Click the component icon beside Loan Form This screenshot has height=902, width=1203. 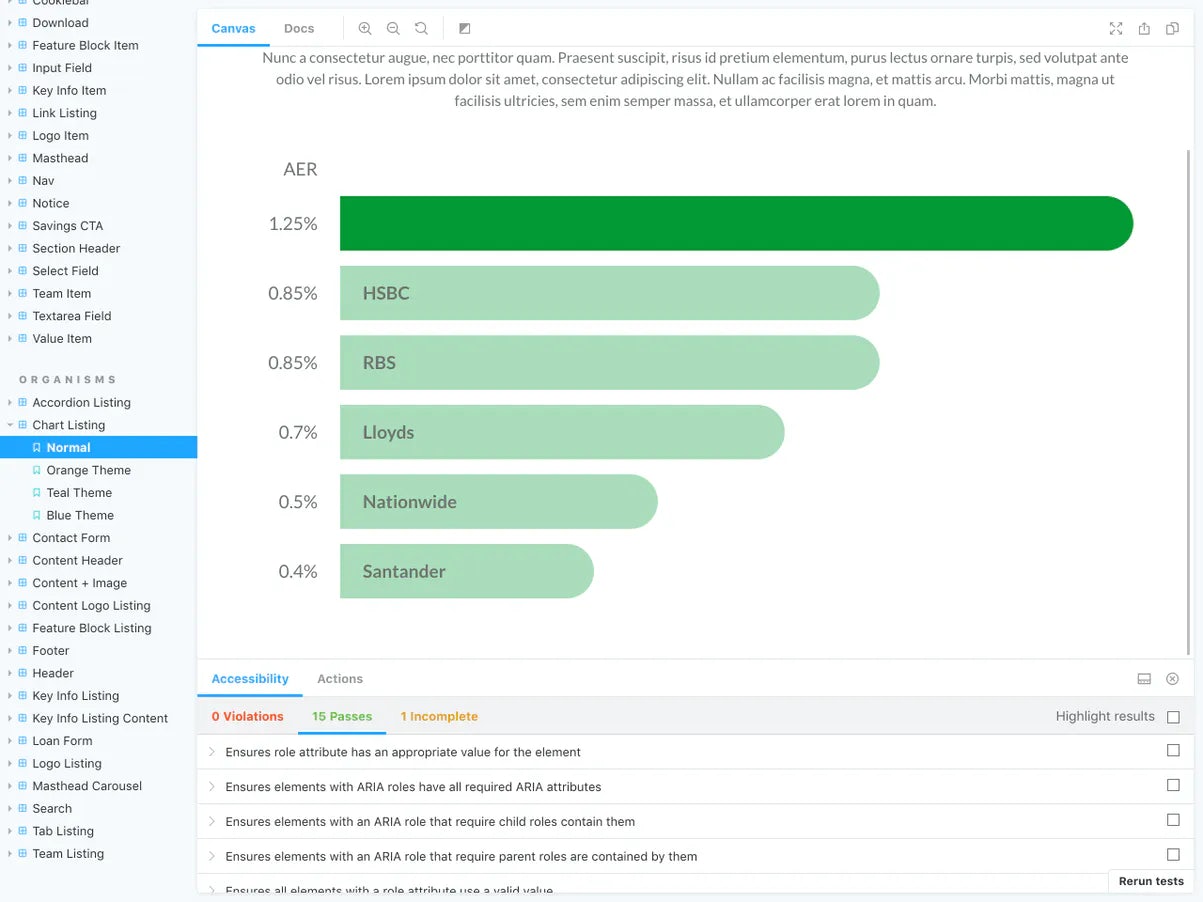pyautogui.click(x=23, y=741)
